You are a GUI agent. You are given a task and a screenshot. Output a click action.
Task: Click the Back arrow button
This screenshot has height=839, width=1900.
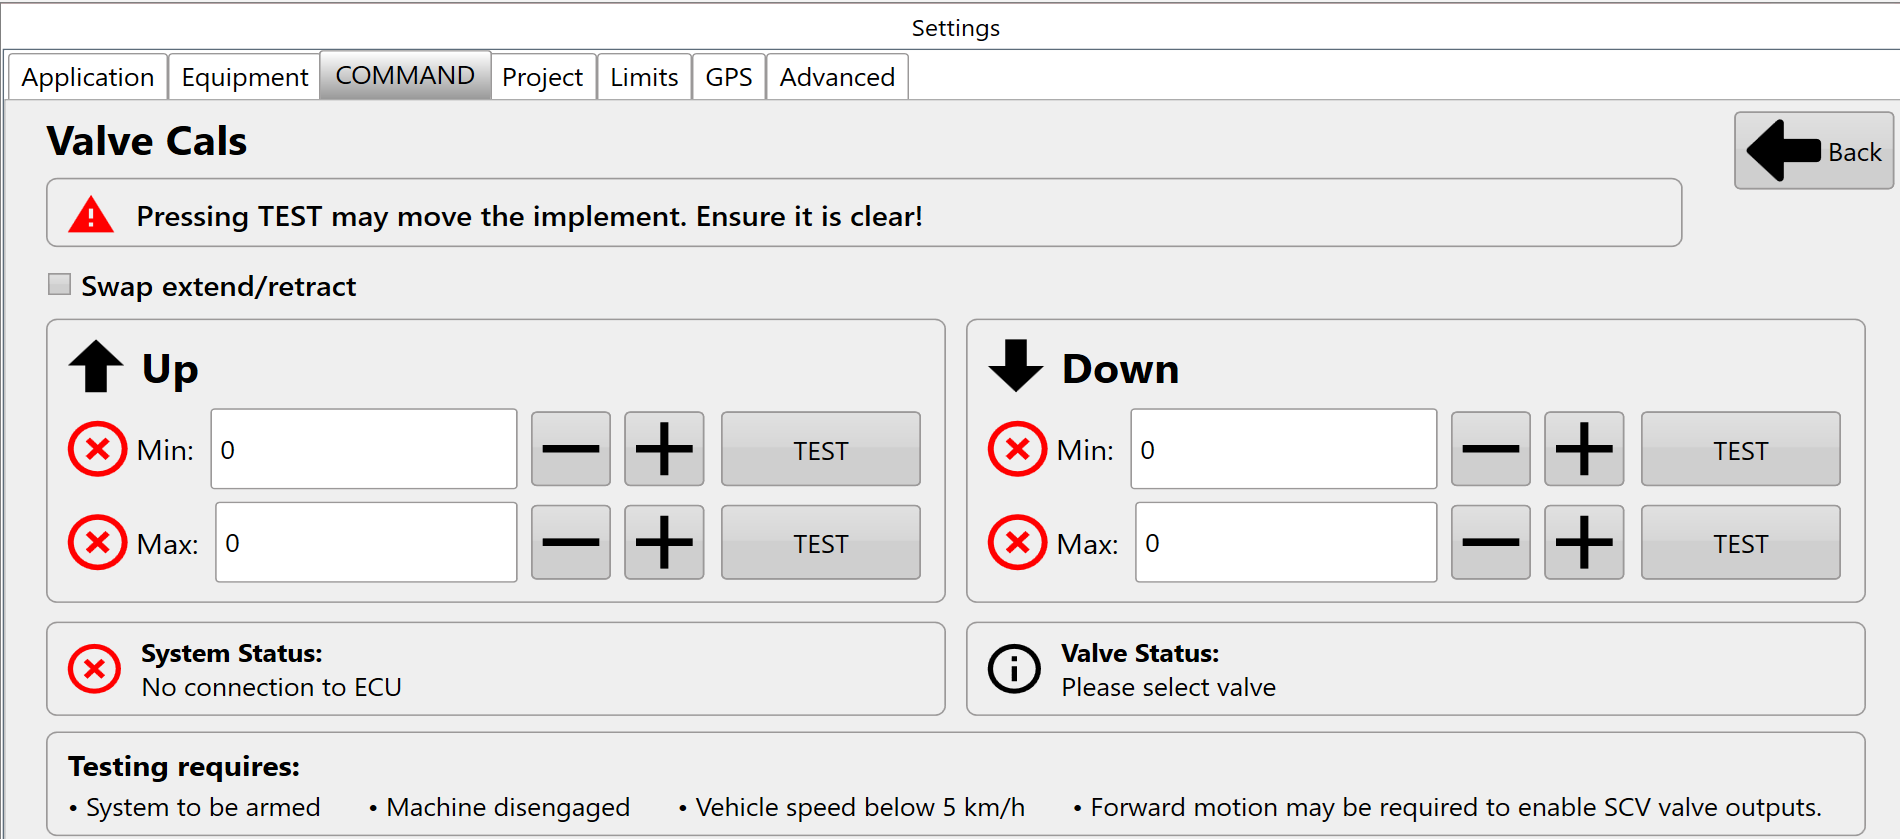1813,151
